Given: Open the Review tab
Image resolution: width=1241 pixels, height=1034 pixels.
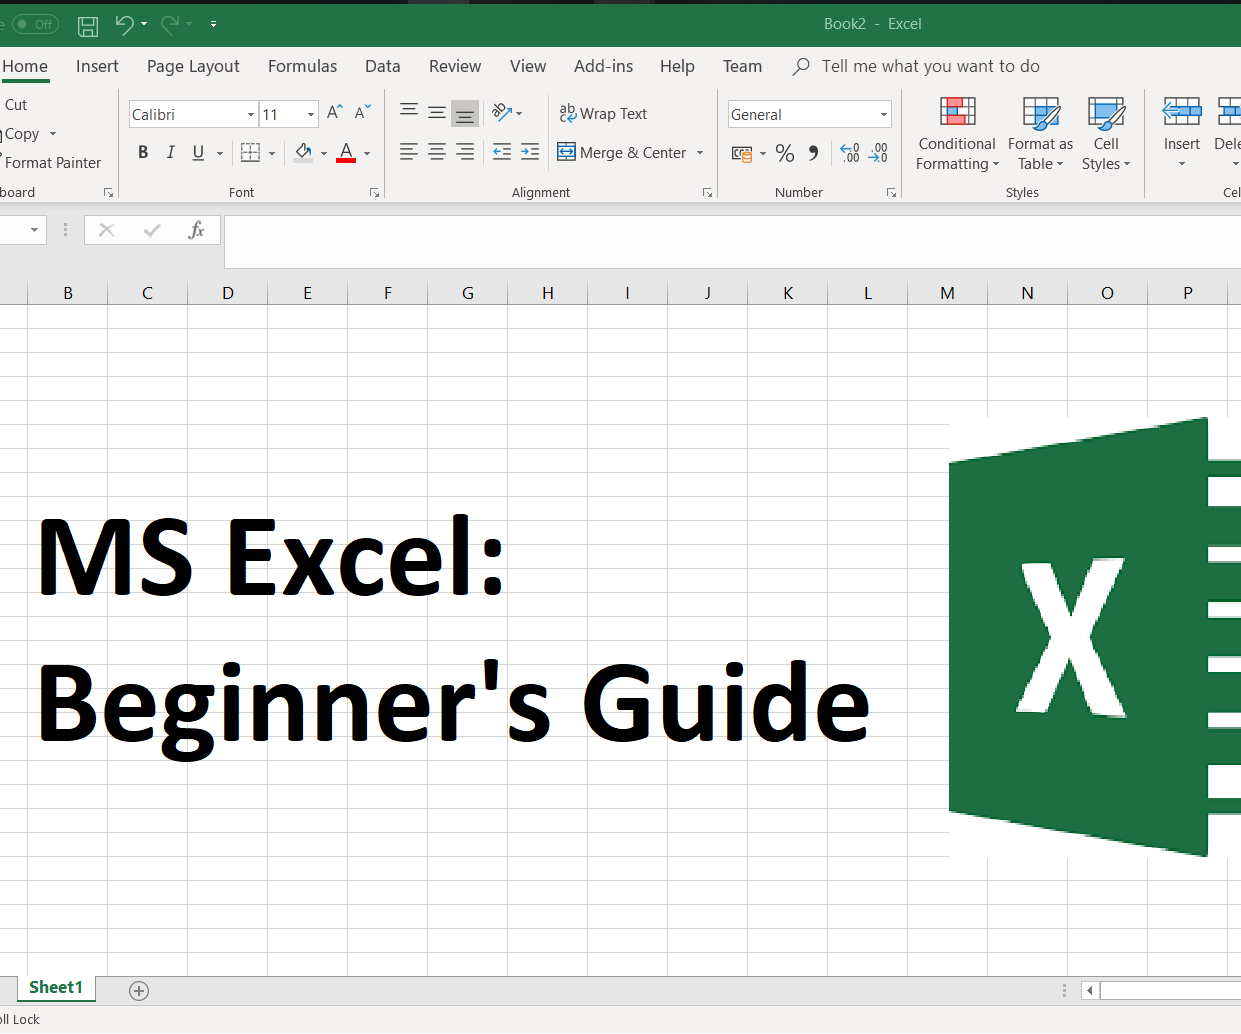Looking at the screenshot, I should (x=455, y=66).
